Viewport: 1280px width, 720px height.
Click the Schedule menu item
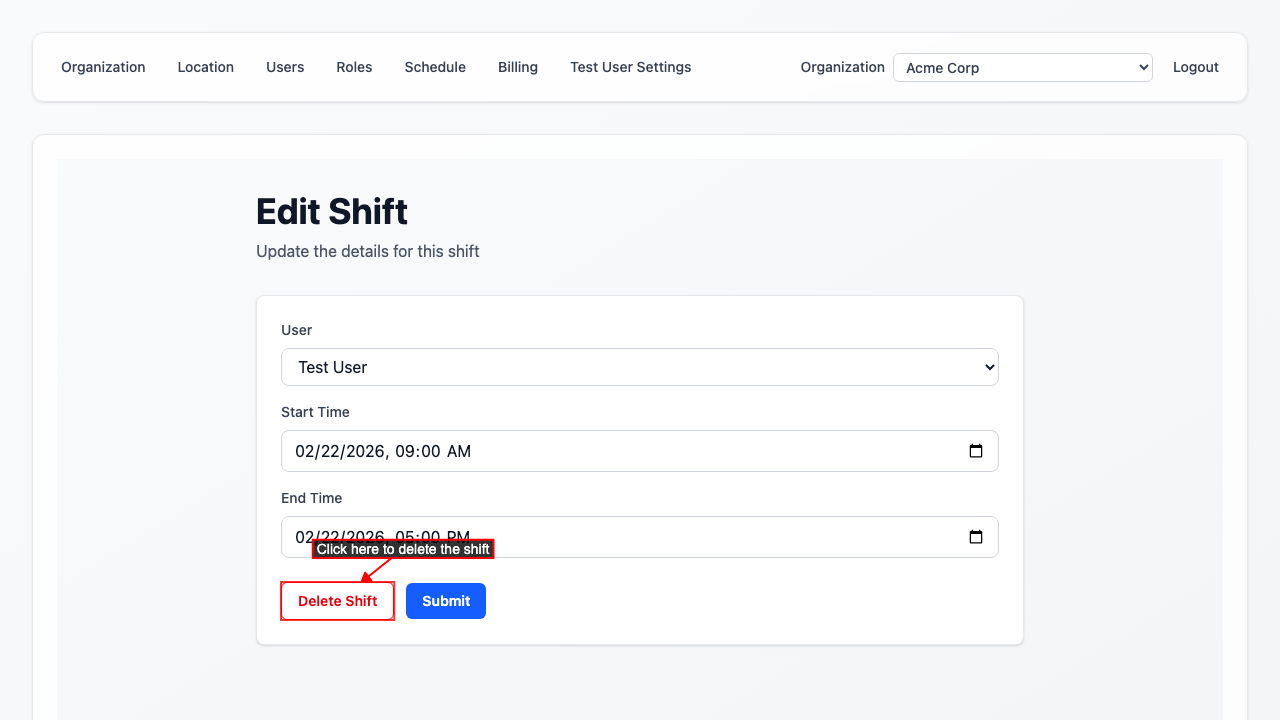click(x=435, y=67)
